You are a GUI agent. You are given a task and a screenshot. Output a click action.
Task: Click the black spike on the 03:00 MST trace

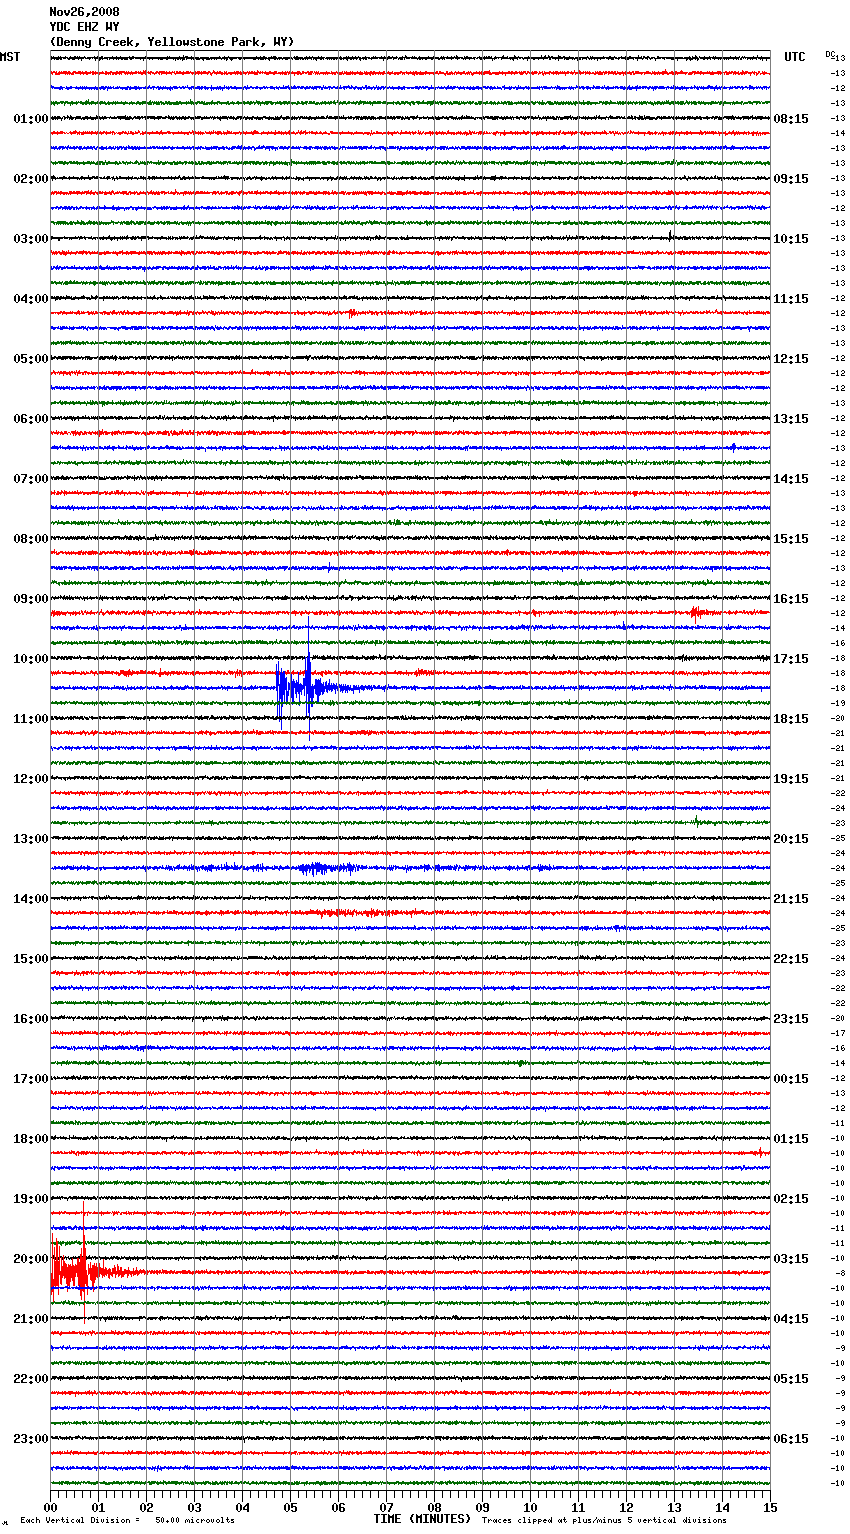coord(670,236)
